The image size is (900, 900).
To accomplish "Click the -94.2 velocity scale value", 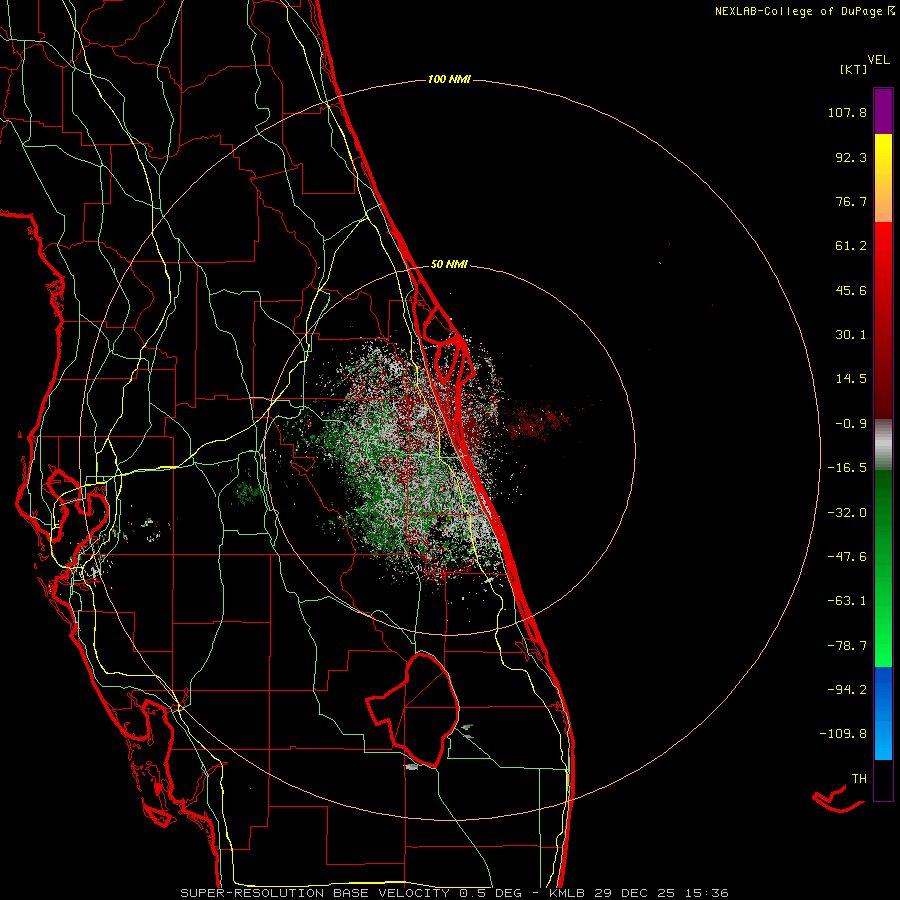I will pos(847,690).
